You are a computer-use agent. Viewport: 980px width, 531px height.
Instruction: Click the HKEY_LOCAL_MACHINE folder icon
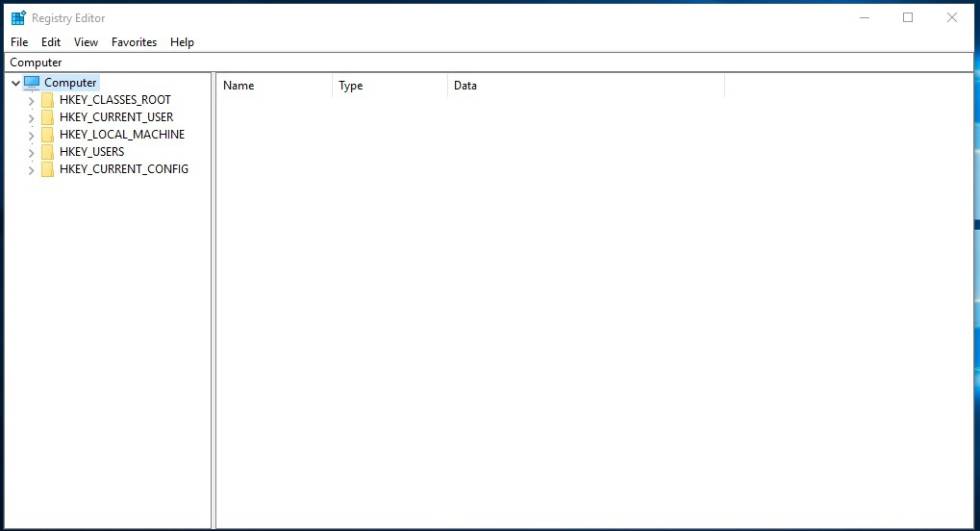click(x=48, y=134)
